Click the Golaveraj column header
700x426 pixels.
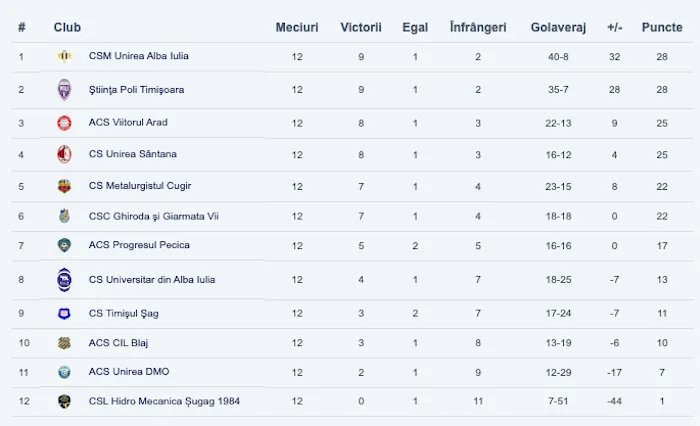(x=558, y=27)
